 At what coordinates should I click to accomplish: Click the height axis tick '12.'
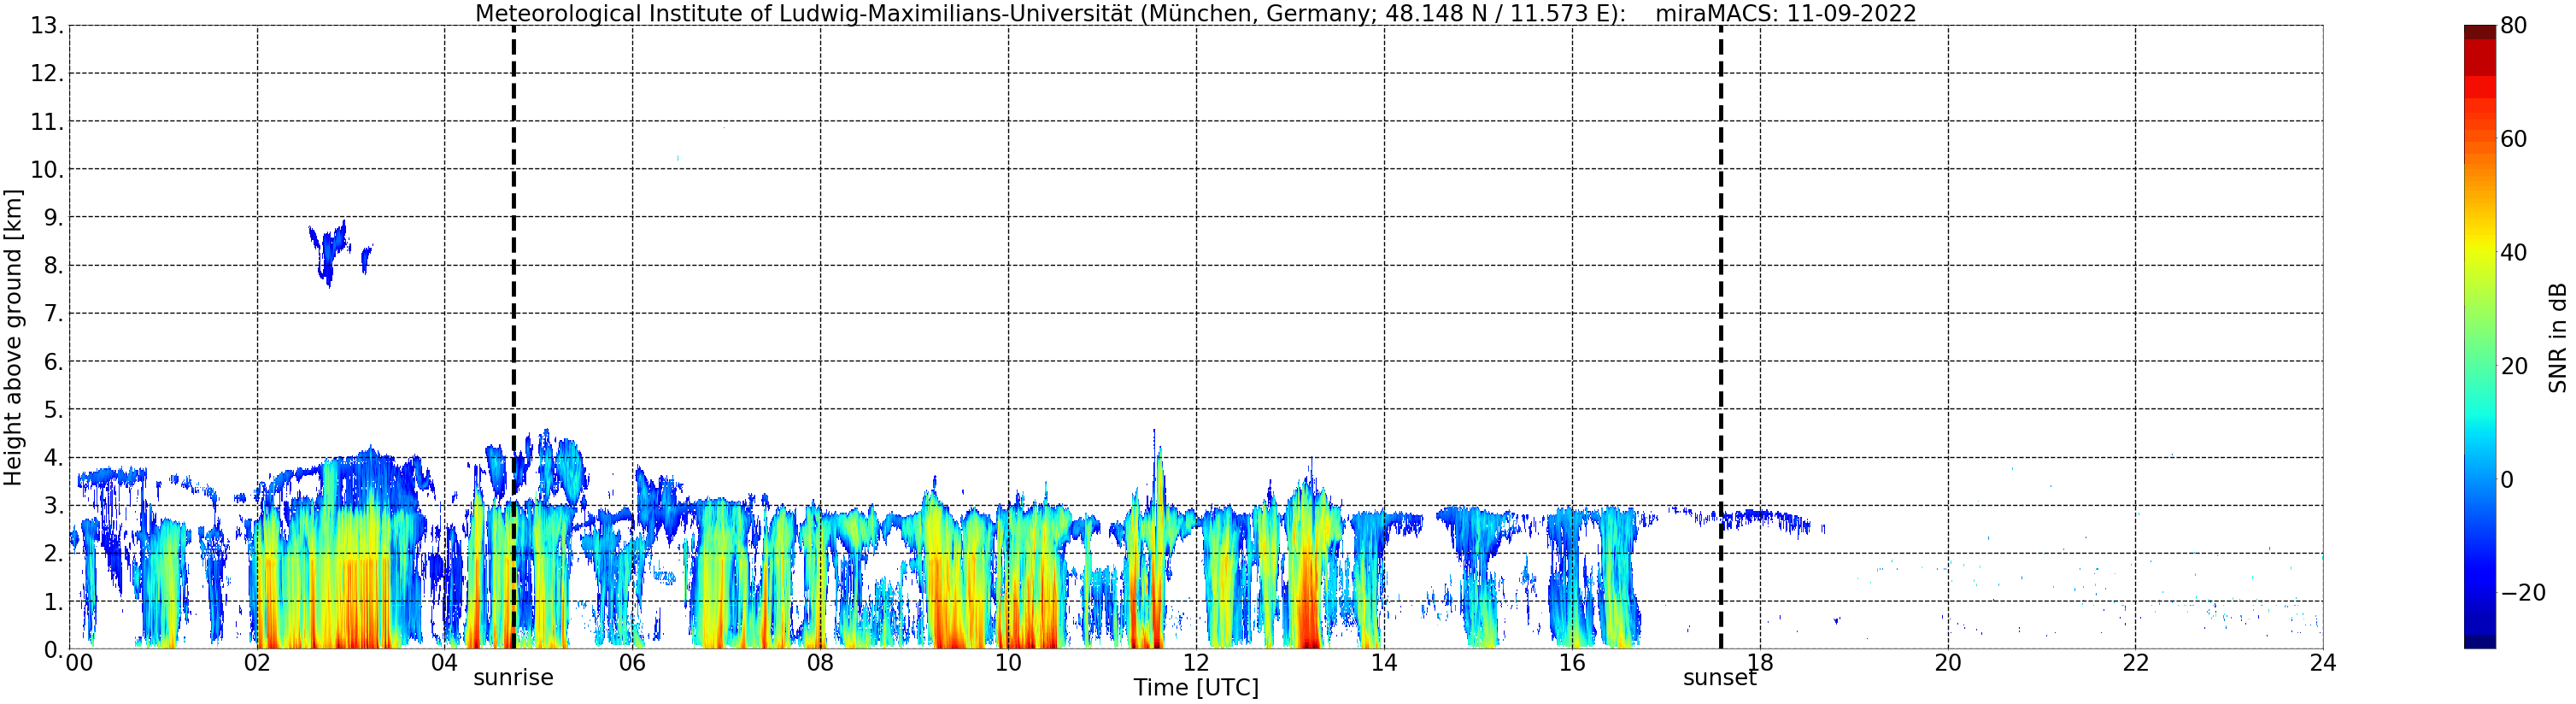47,74
